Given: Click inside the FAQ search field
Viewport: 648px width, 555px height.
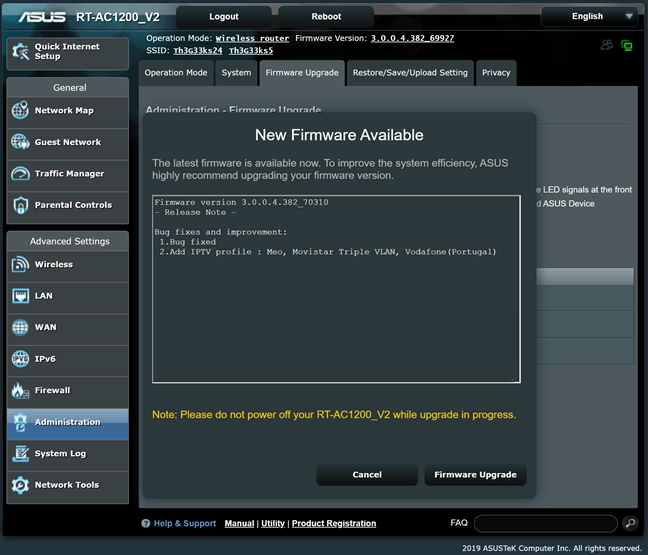Looking at the screenshot, I should point(546,523).
